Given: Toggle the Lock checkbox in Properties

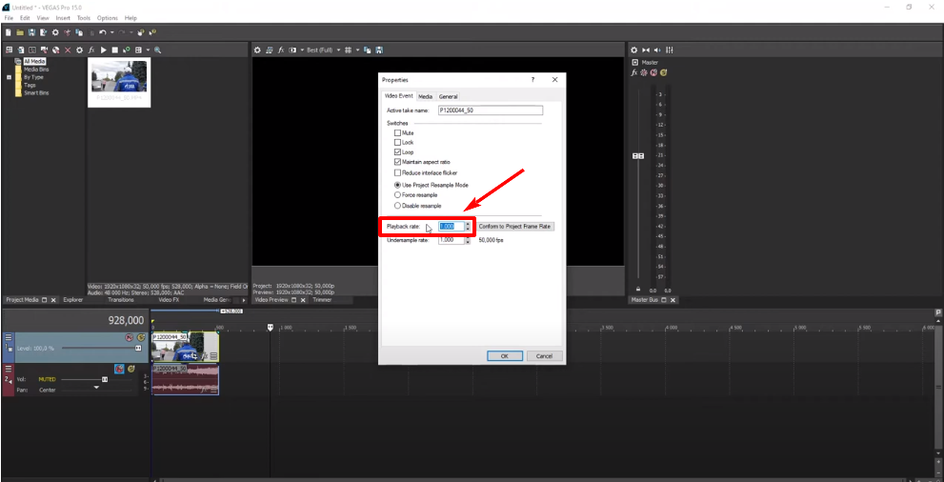Looking at the screenshot, I should click(x=397, y=143).
